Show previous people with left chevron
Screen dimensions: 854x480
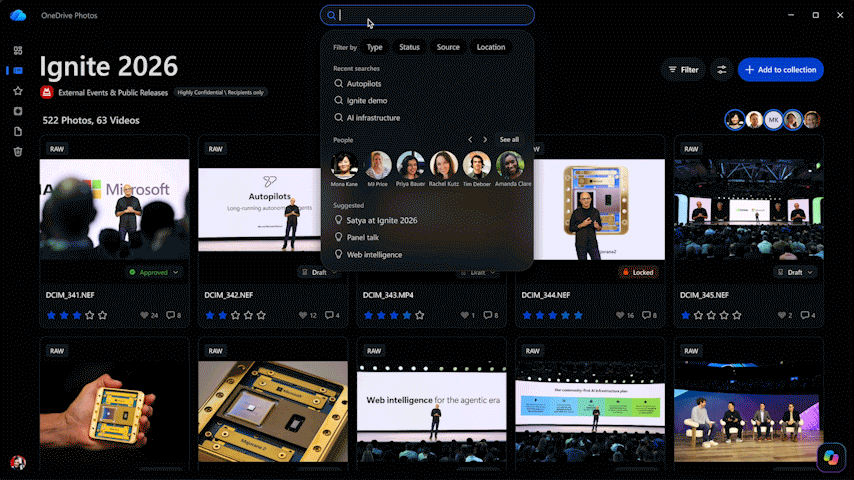470,139
